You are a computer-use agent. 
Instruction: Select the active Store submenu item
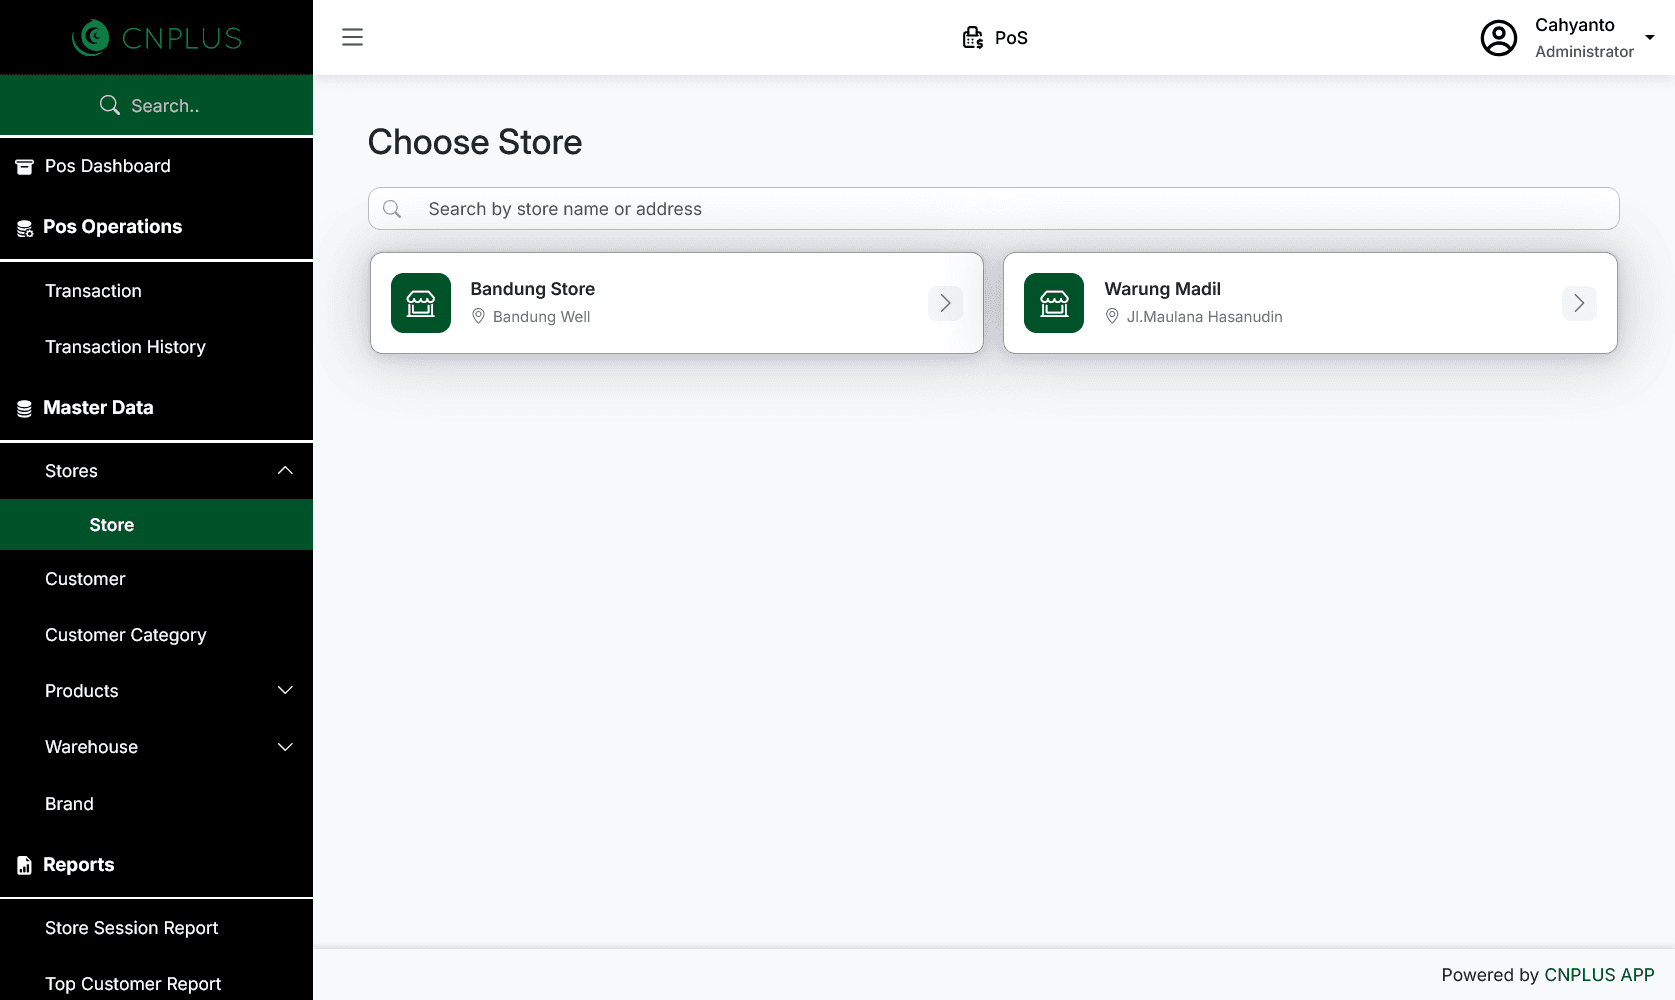156,525
